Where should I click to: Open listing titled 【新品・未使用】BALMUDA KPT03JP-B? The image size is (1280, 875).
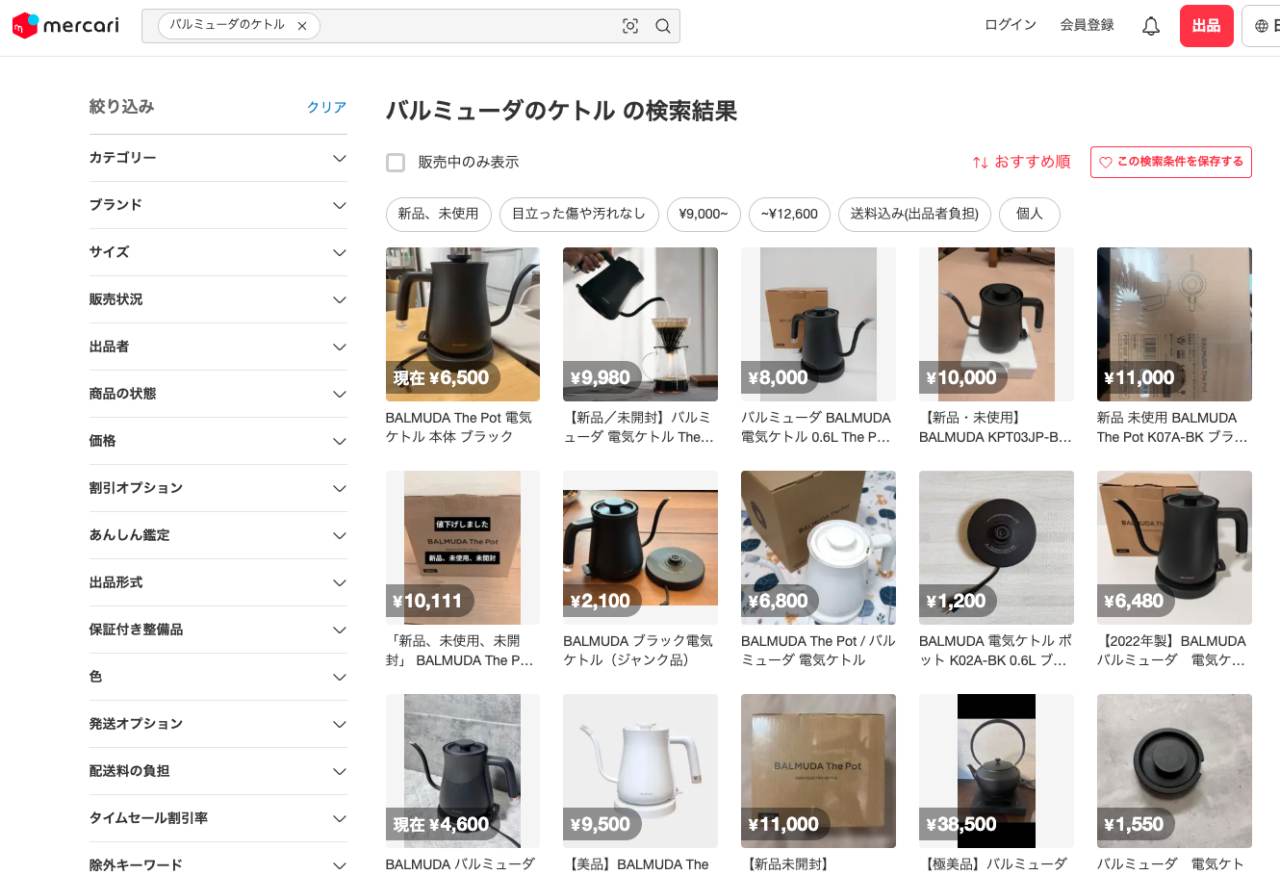[995, 427]
